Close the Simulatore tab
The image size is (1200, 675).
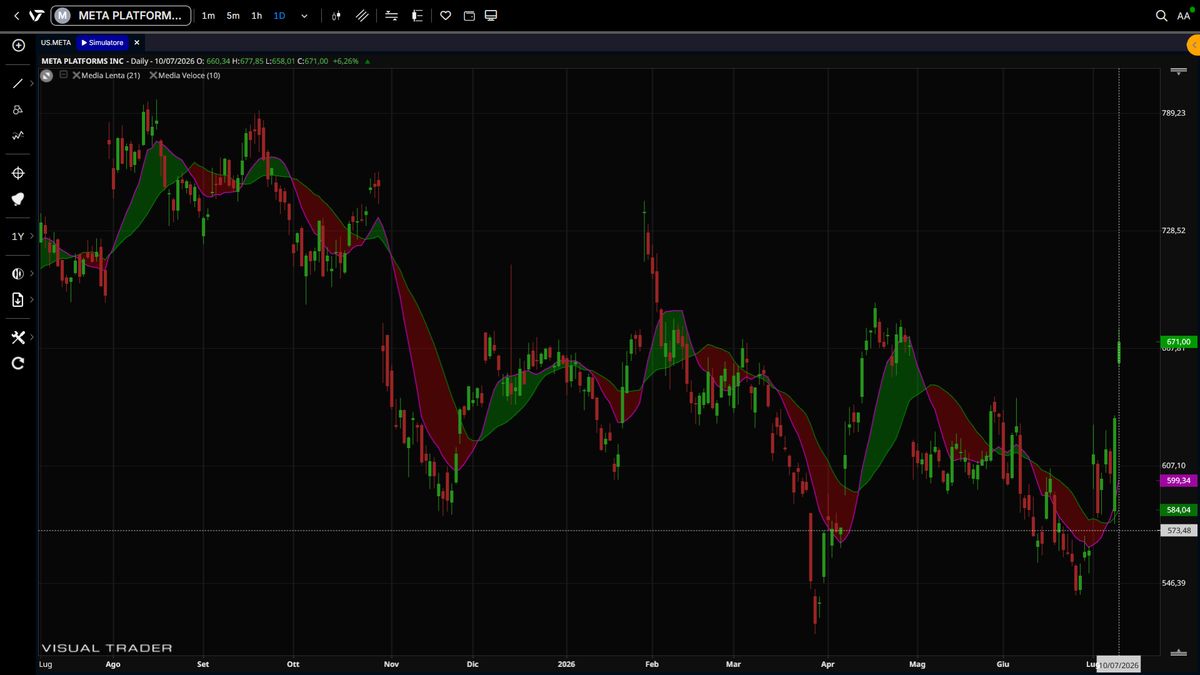pos(136,43)
